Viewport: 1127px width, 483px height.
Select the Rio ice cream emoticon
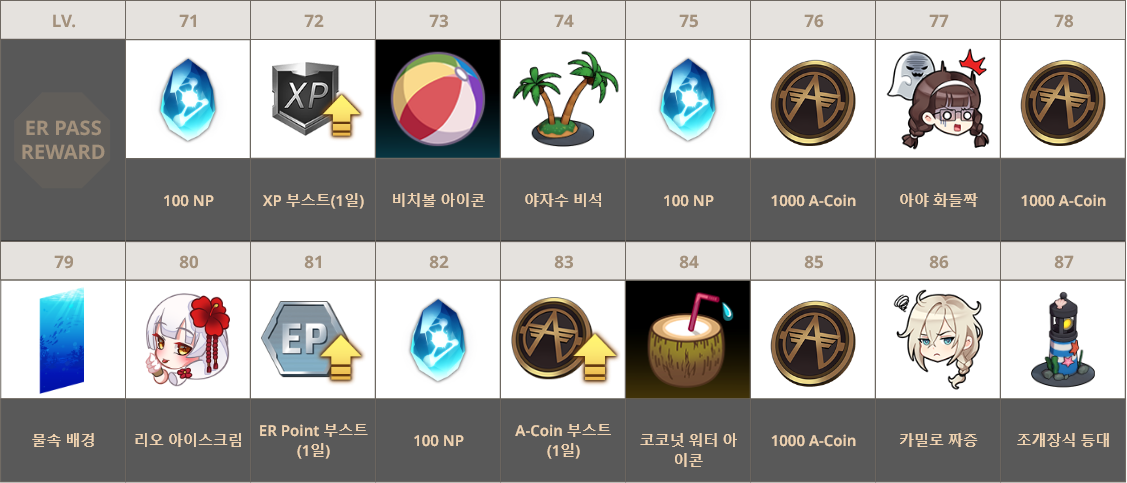pos(188,340)
